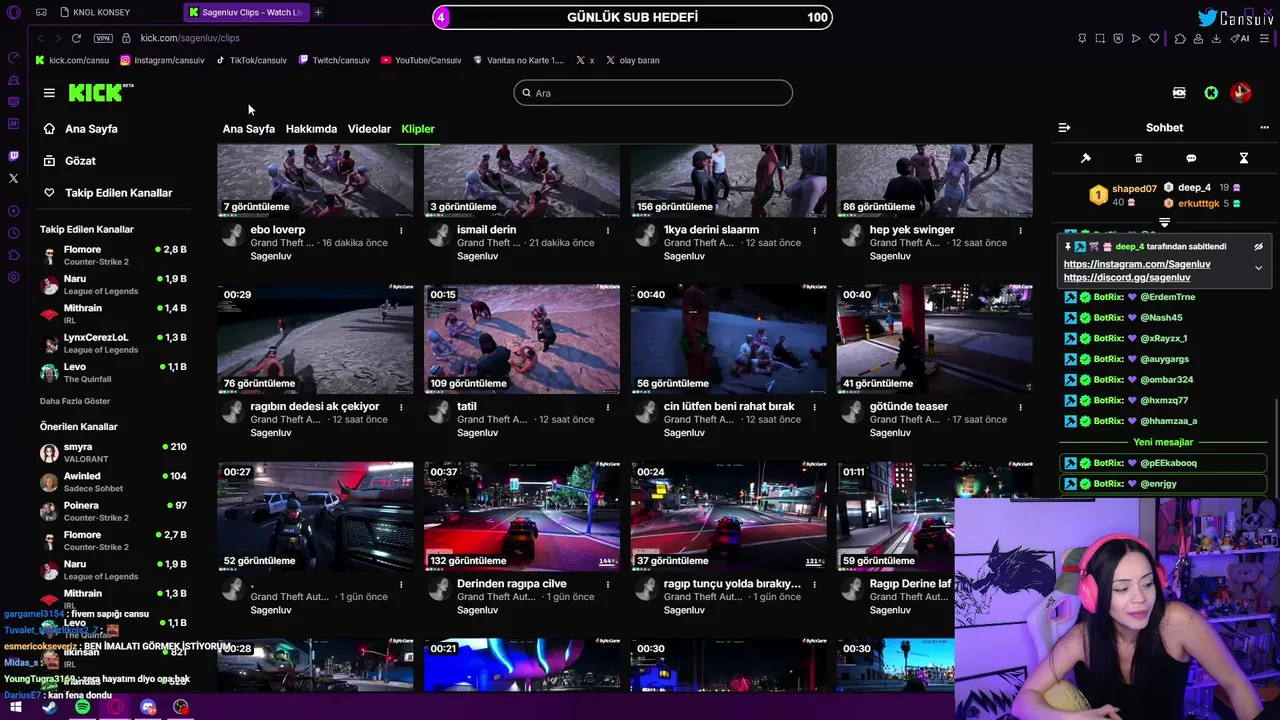Open Steam from the Windows taskbar
The width and height of the screenshot is (1280, 720).
click(x=49, y=707)
